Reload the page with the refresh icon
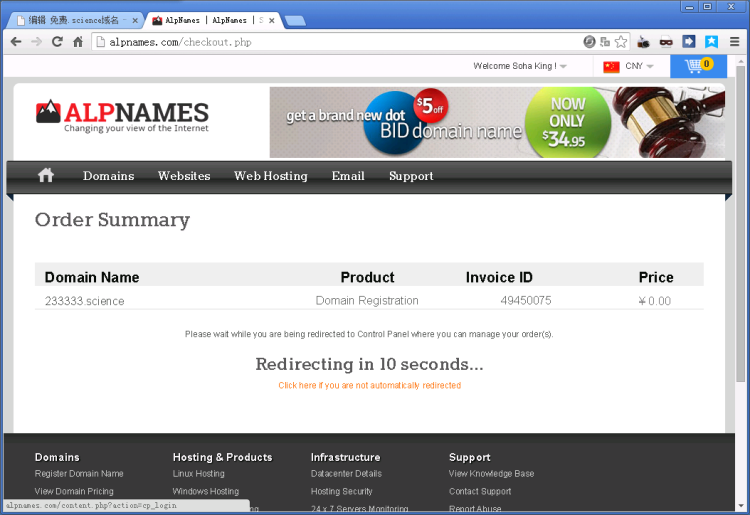The image size is (750, 515). 57,42
